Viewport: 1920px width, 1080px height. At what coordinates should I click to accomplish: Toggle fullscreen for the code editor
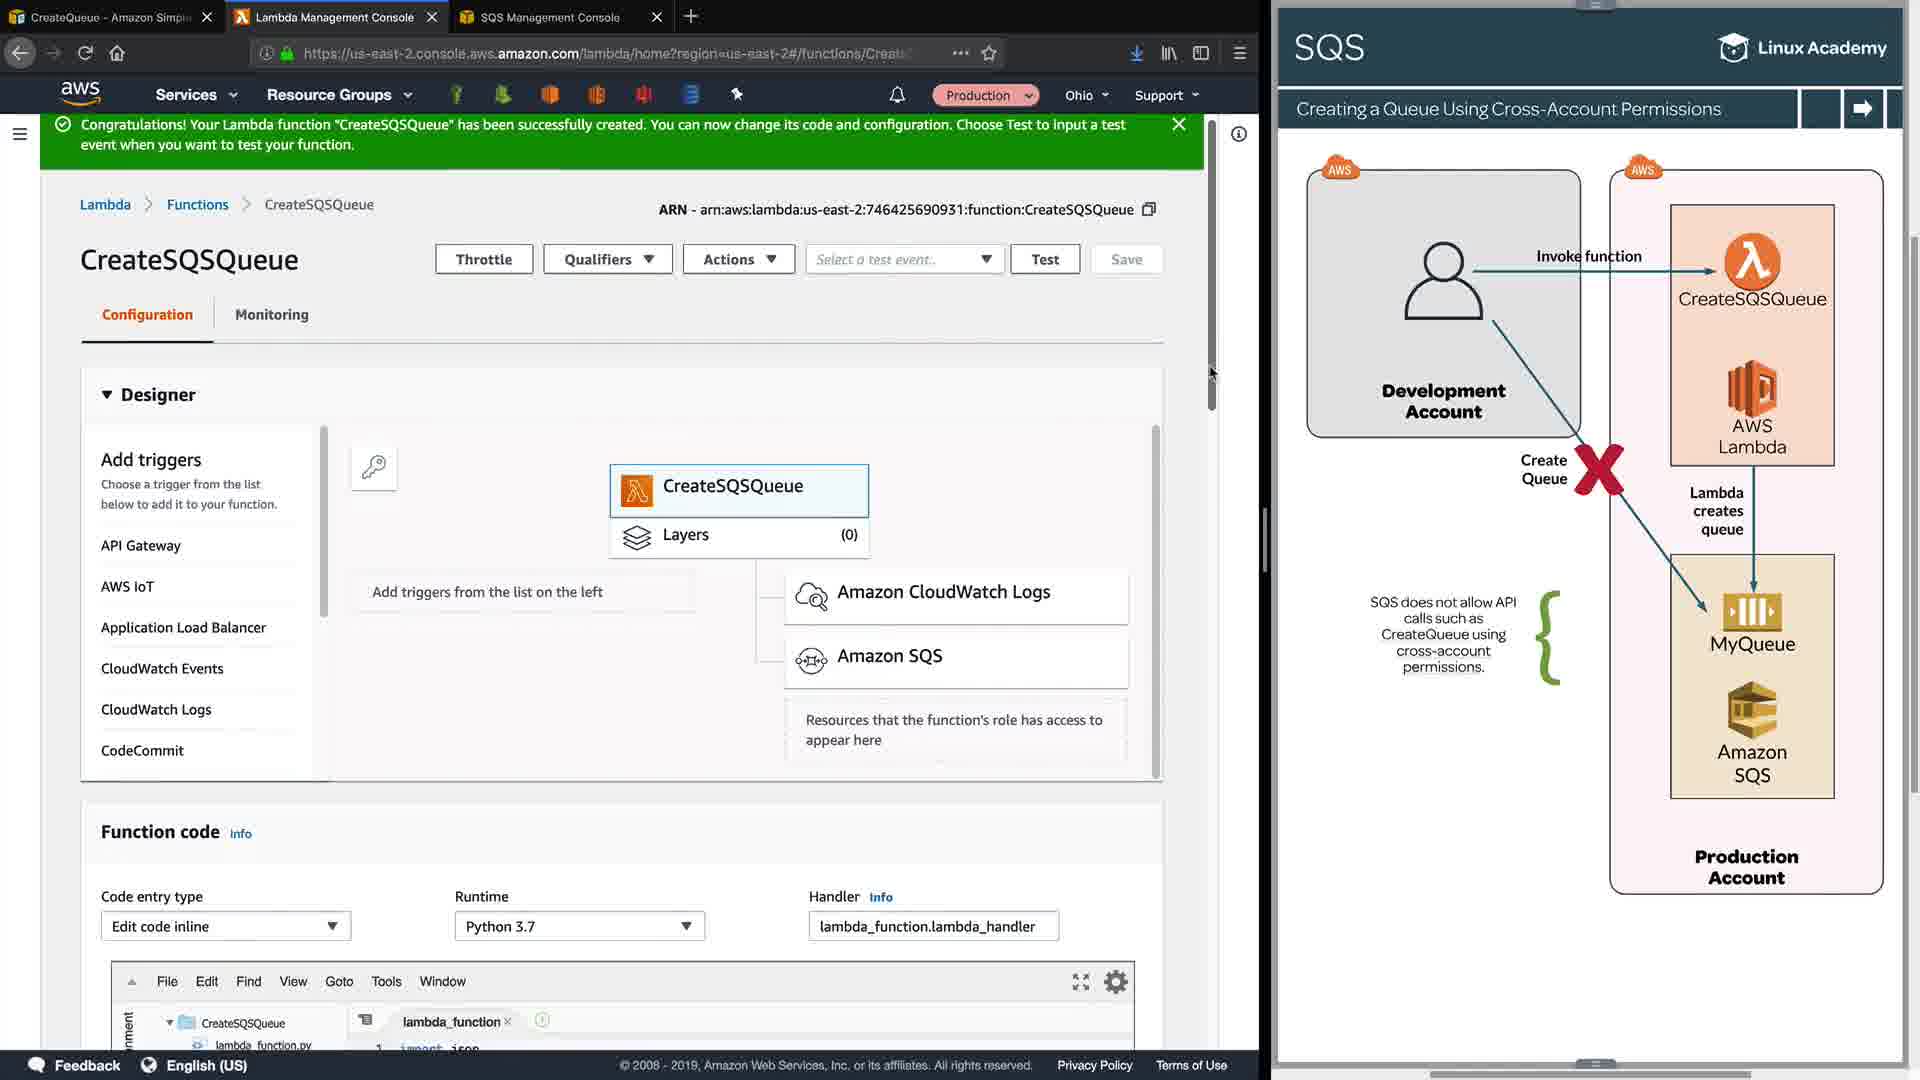(1081, 982)
